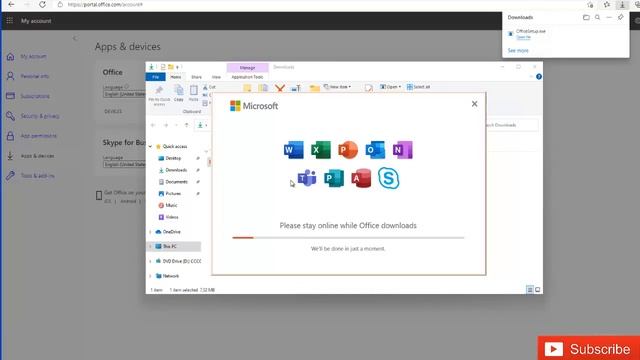Open the New item dropdown in ribbon
The image size is (640, 360).
(337, 87)
